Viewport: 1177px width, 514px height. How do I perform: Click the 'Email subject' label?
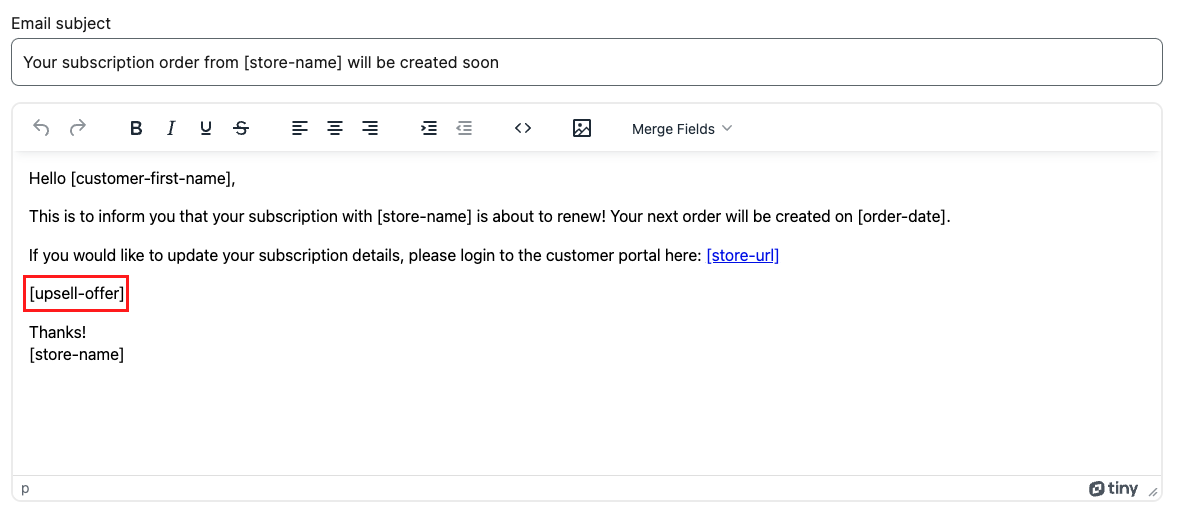(x=61, y=23)
